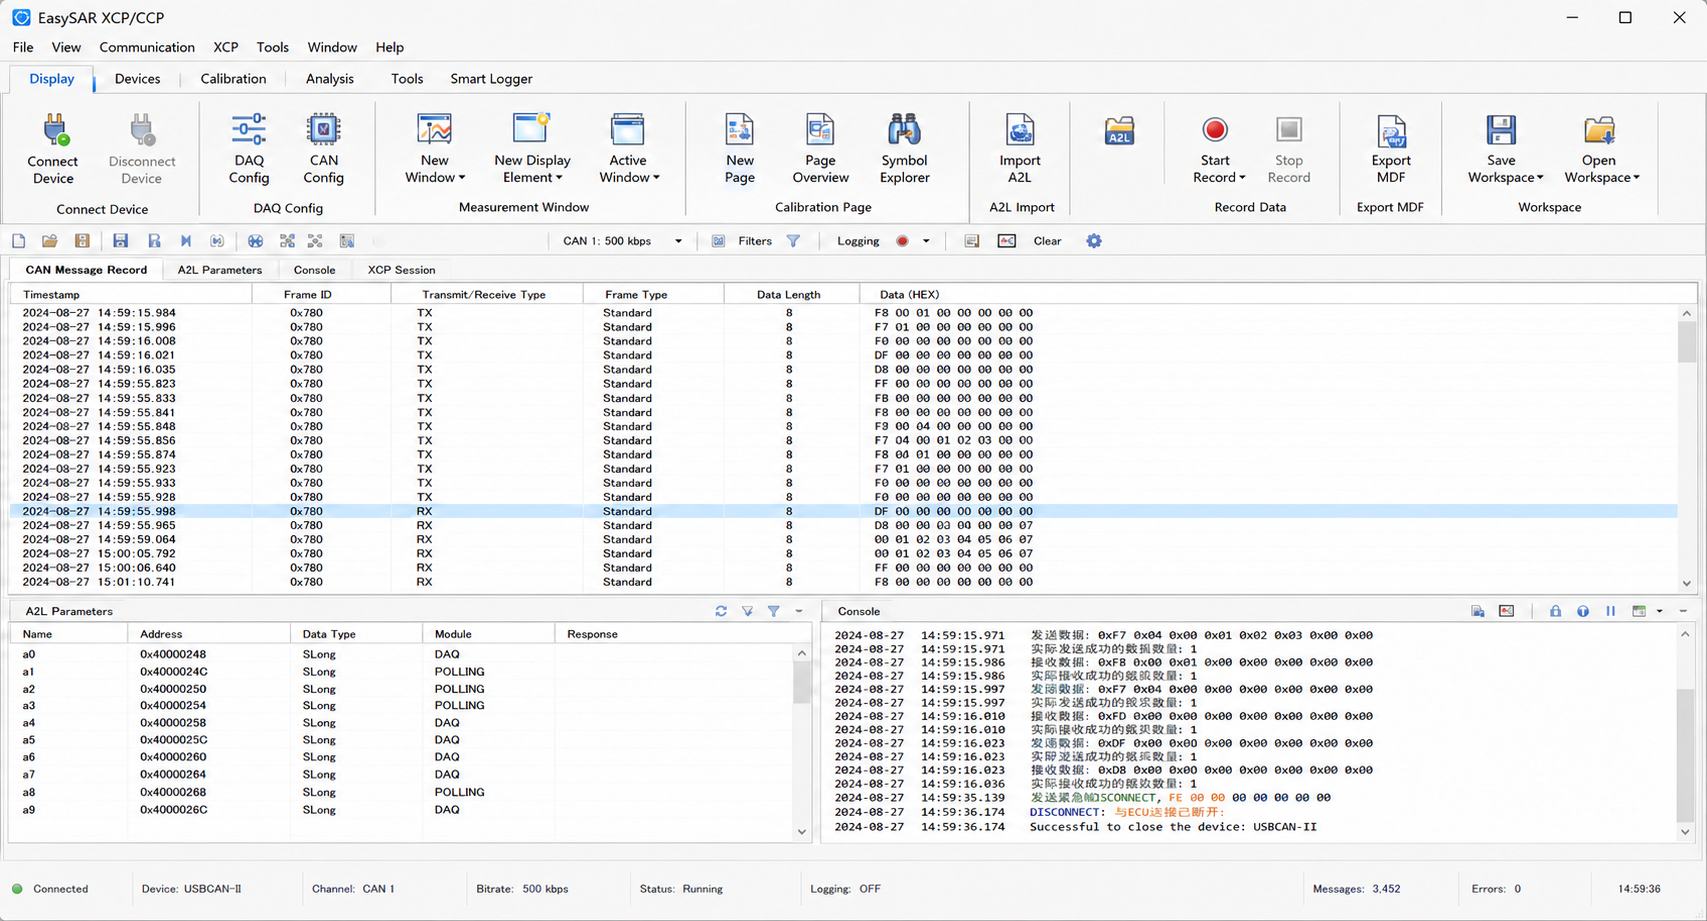
Task: Switch to the Calibration ribbon tab
Action: click(233, 79)
